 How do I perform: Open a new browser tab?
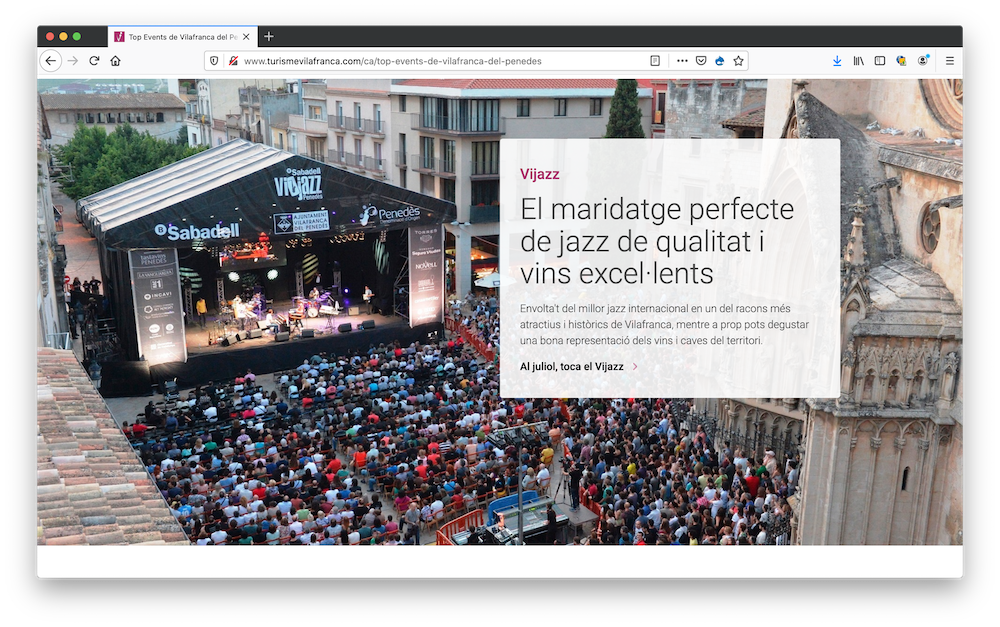(268, 36)
